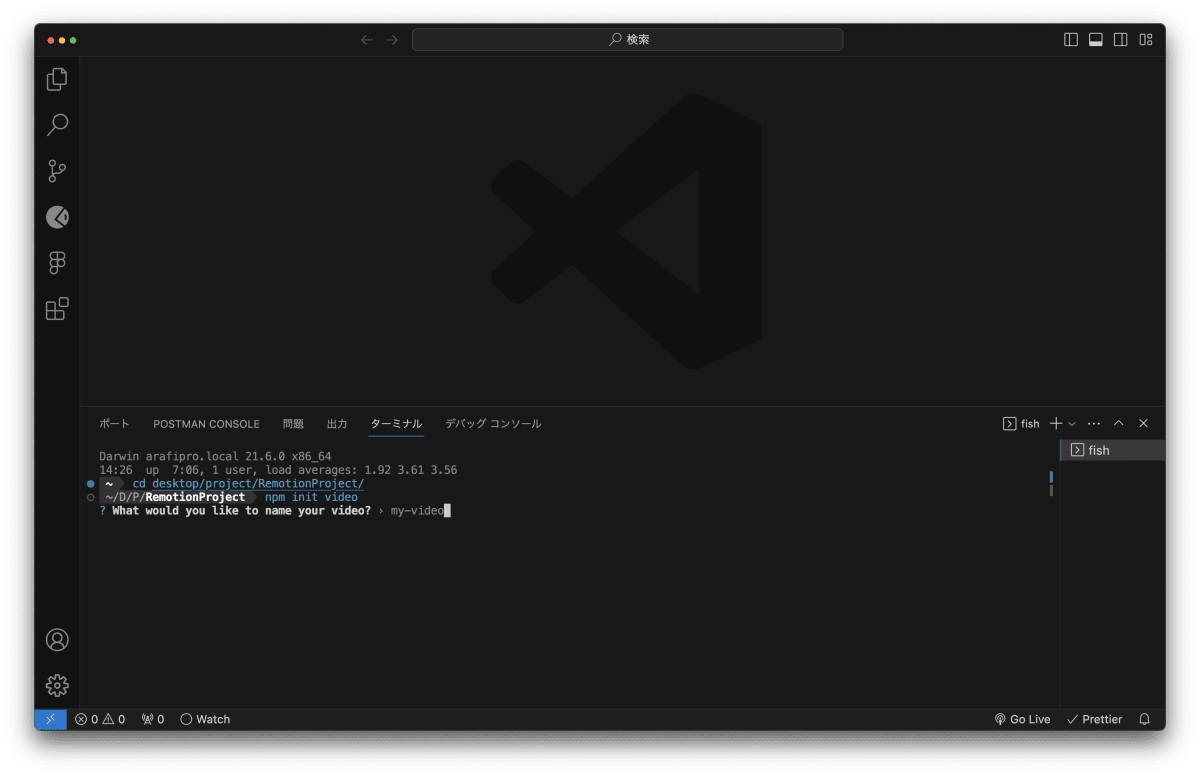Viewport: 1200px width, 776px height.
Task: Switch to the POSTMAN CONSOLE tab
Action: pos(206,424)
